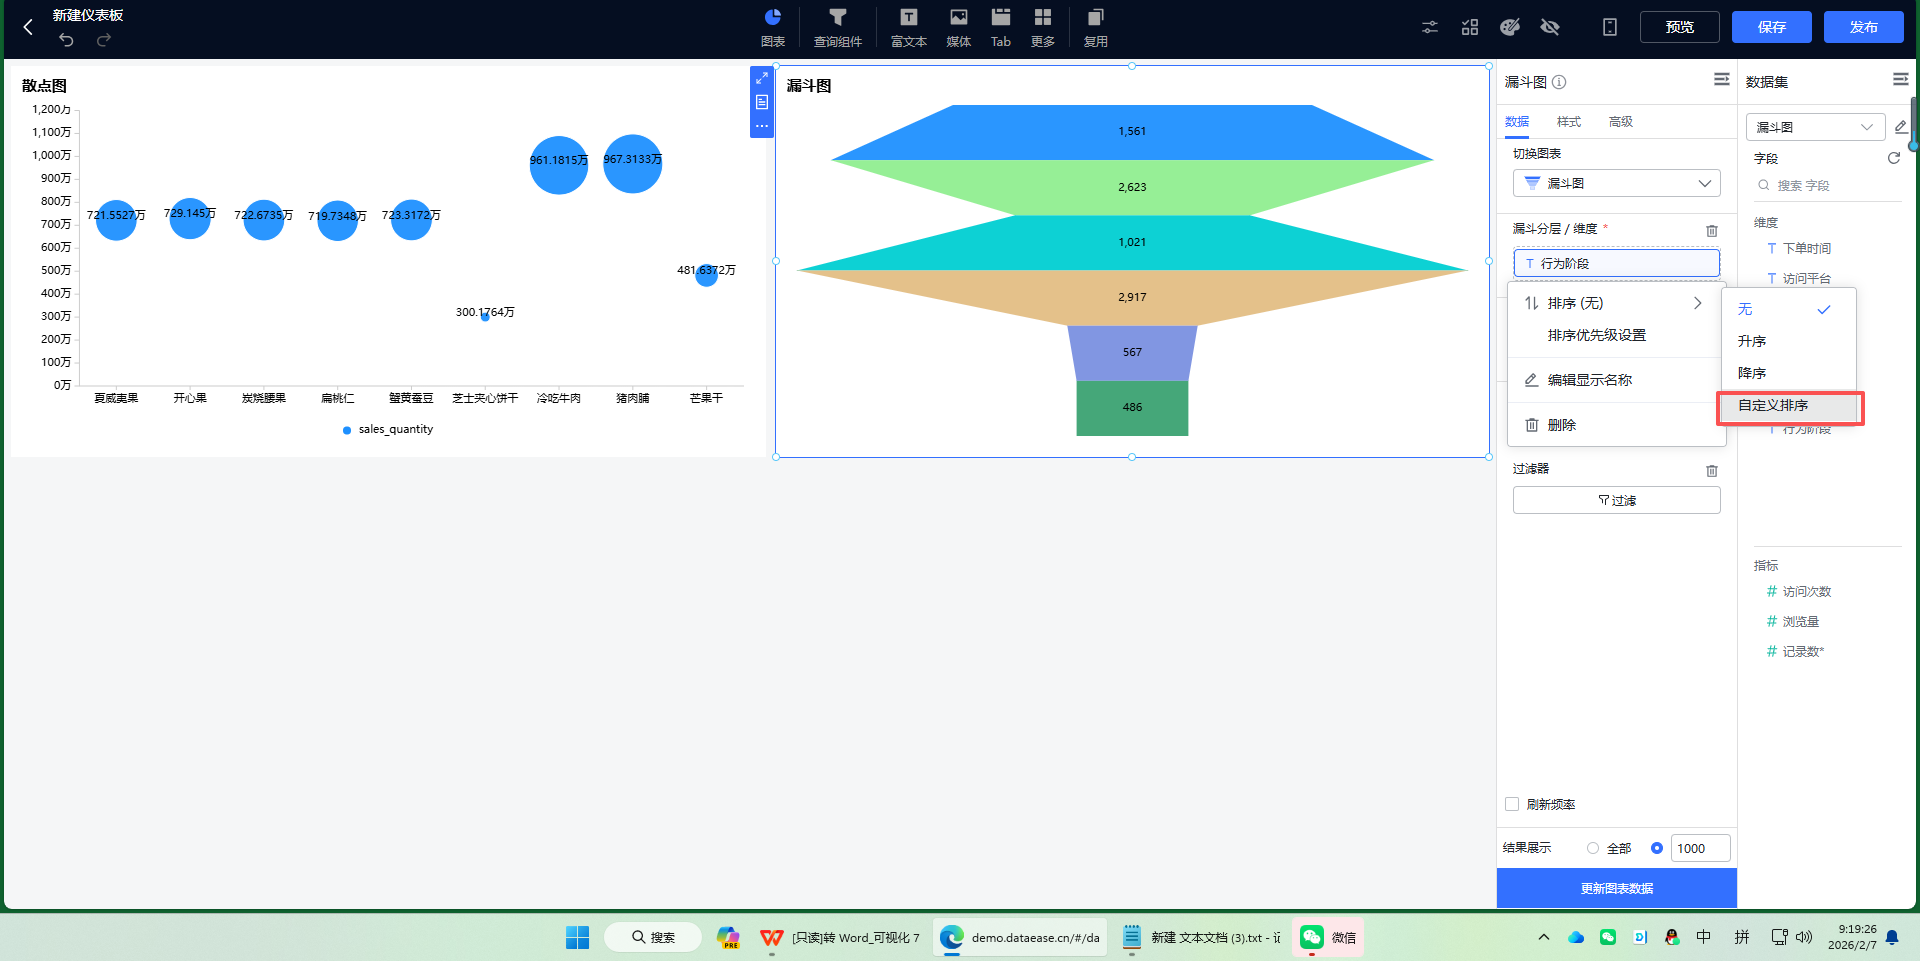
Task: Toggle the crossed-eye hidden components icon
Action: [1550, 27]
